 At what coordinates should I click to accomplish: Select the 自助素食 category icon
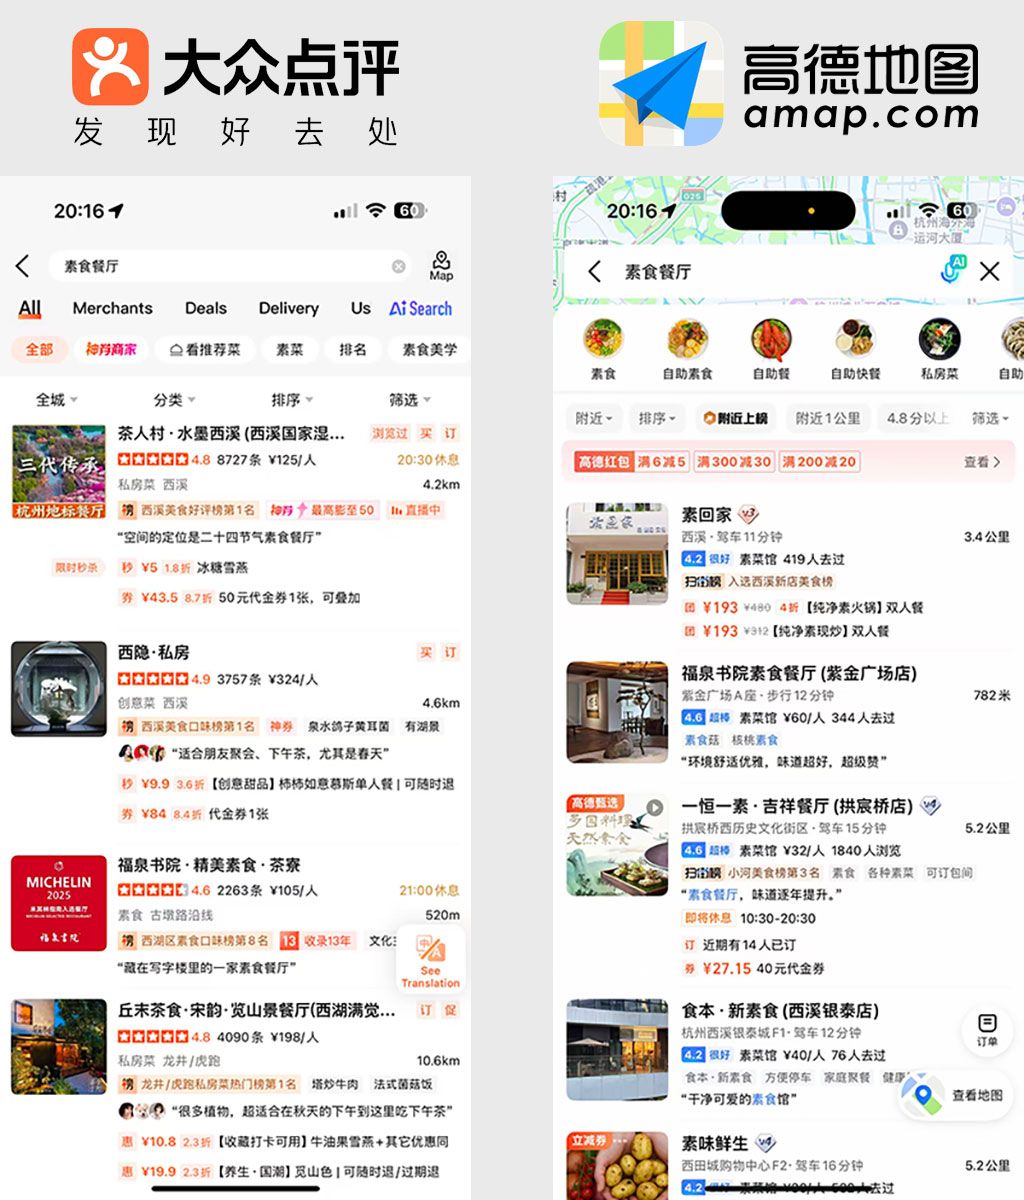tap(688, 349)
